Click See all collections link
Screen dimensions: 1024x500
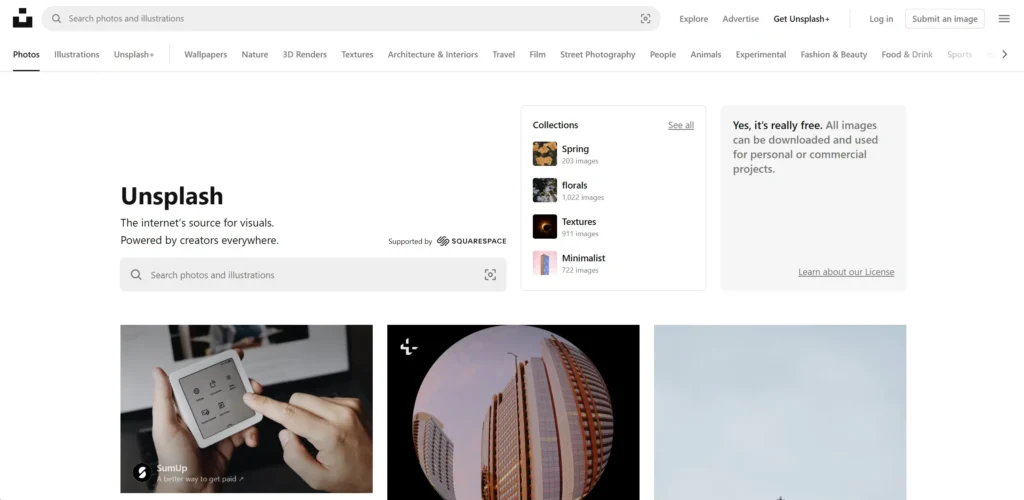[680, 126]
